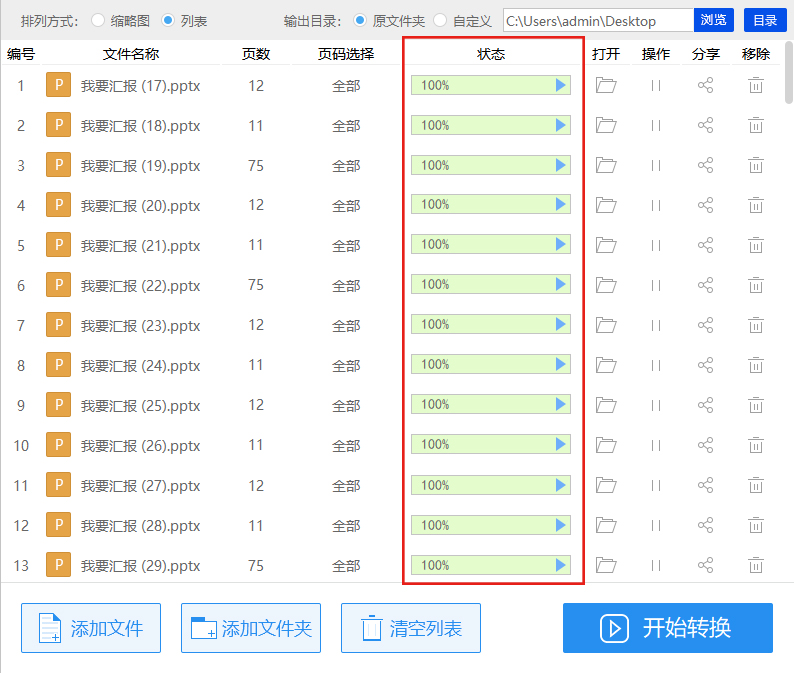Click 100% progress bar of 我要汇报 (20).pptx
Screen dimensions: 794x673
(490, 204)
